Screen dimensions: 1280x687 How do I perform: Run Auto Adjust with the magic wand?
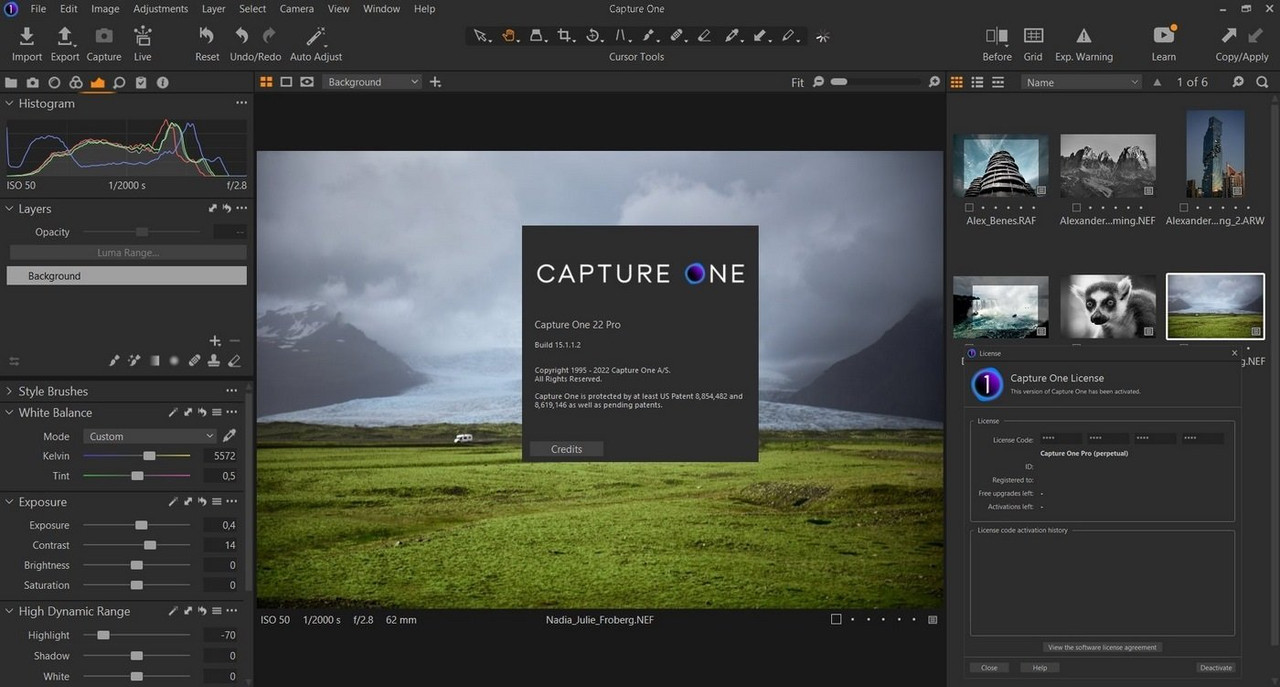pos(315,37)
